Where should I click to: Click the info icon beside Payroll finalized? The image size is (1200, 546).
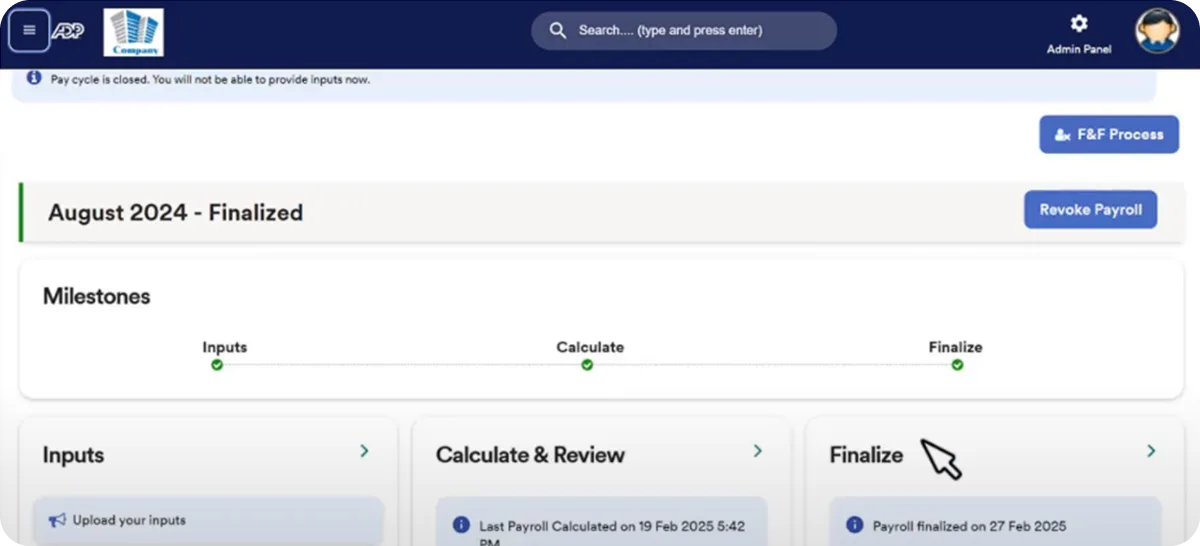[854, 524]
